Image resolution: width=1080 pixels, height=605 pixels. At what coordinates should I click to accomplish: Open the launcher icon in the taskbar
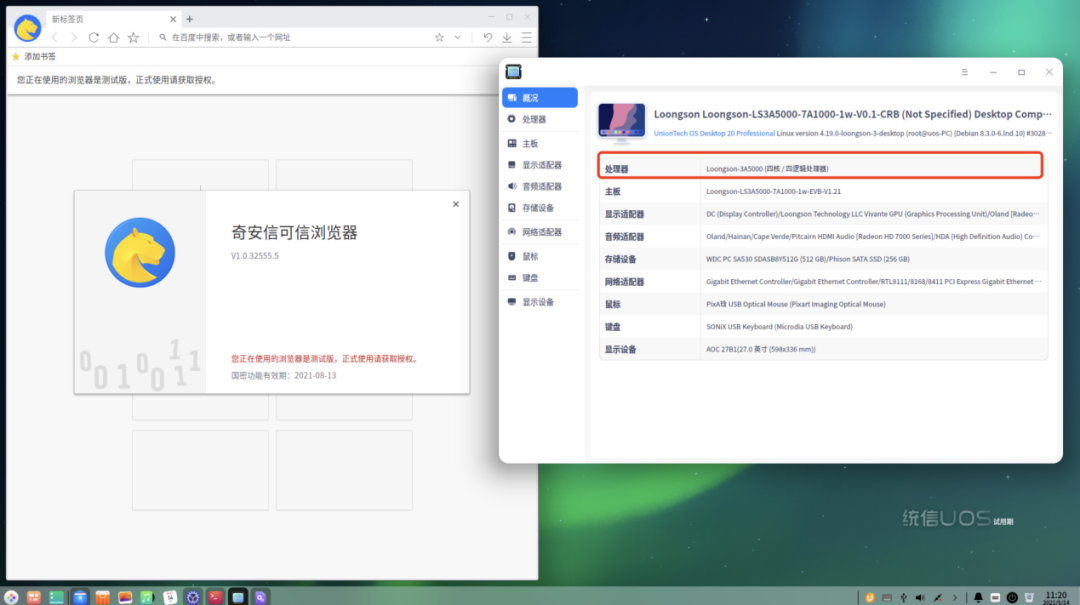pos(11,597)
